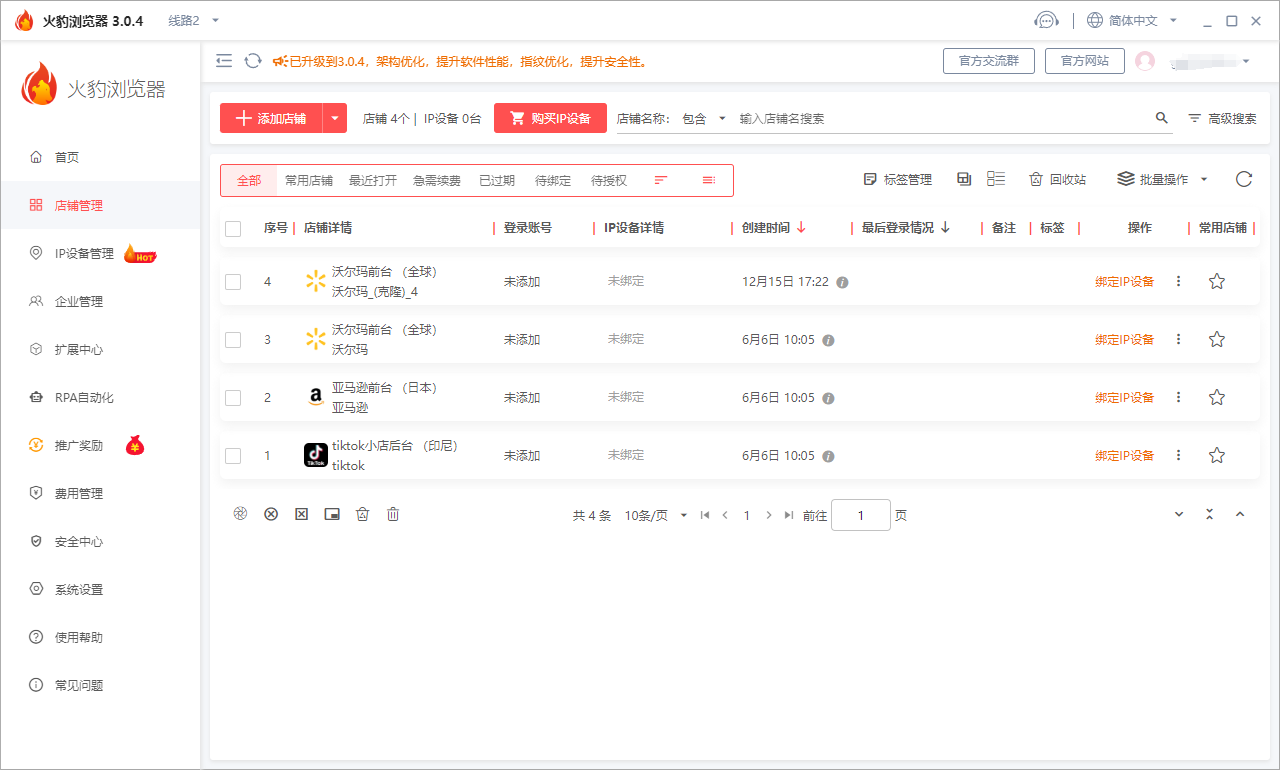Click 绑定IP设备 for the 亚马逊 store
The image size is (1280, 770).
click(x=1125, y=397)
